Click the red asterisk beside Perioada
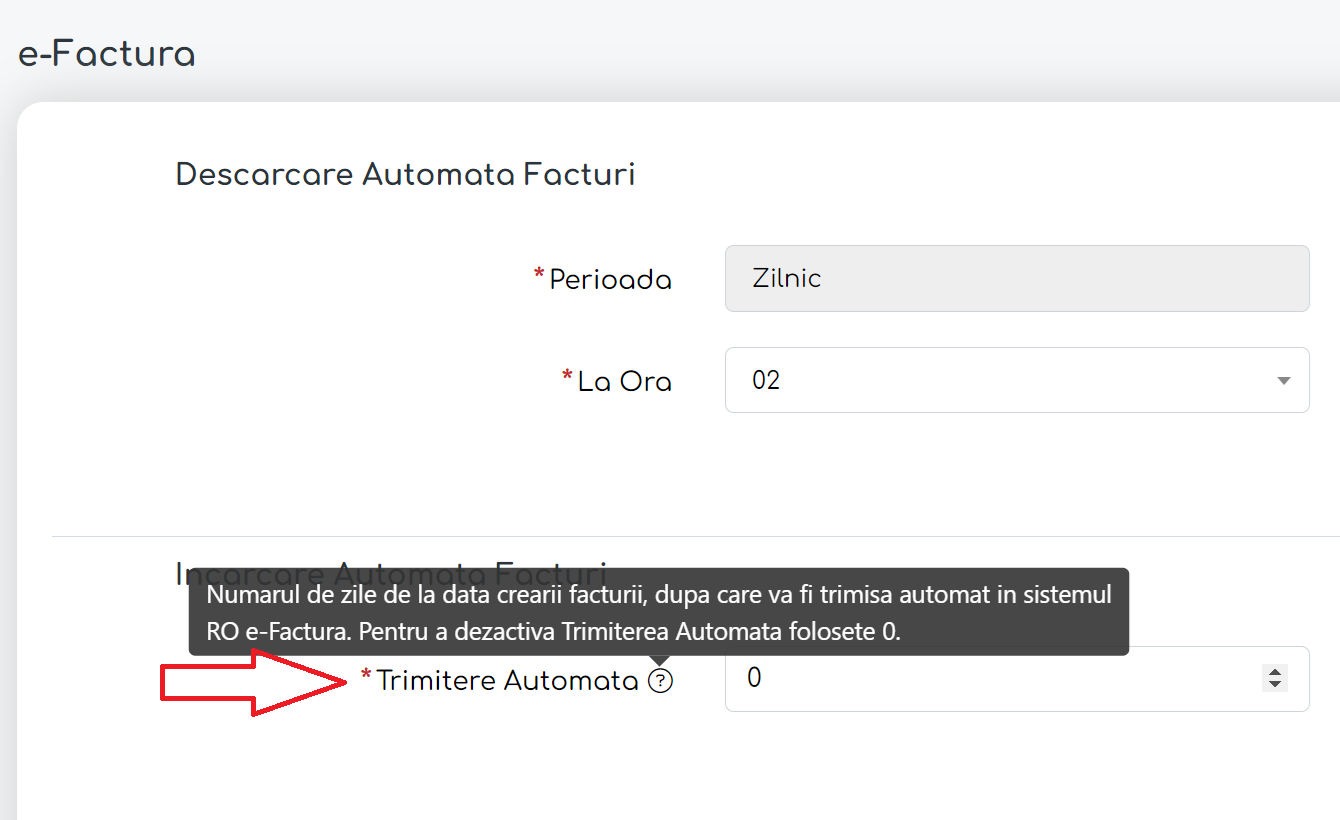 pos(540,275)
